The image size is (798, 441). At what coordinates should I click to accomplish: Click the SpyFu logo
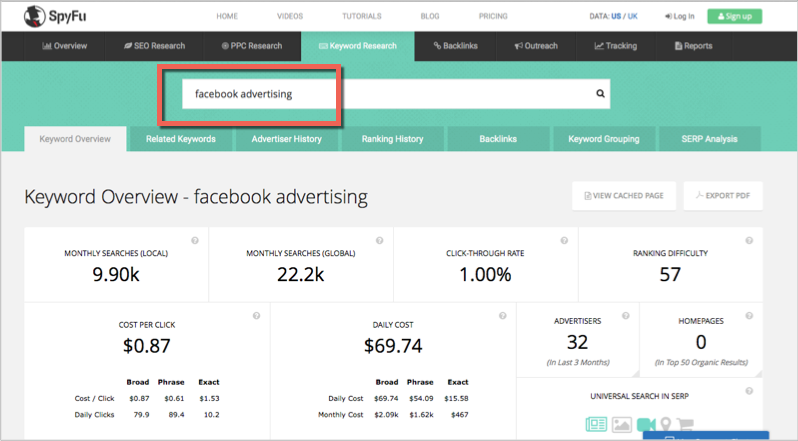pos(55,16)
